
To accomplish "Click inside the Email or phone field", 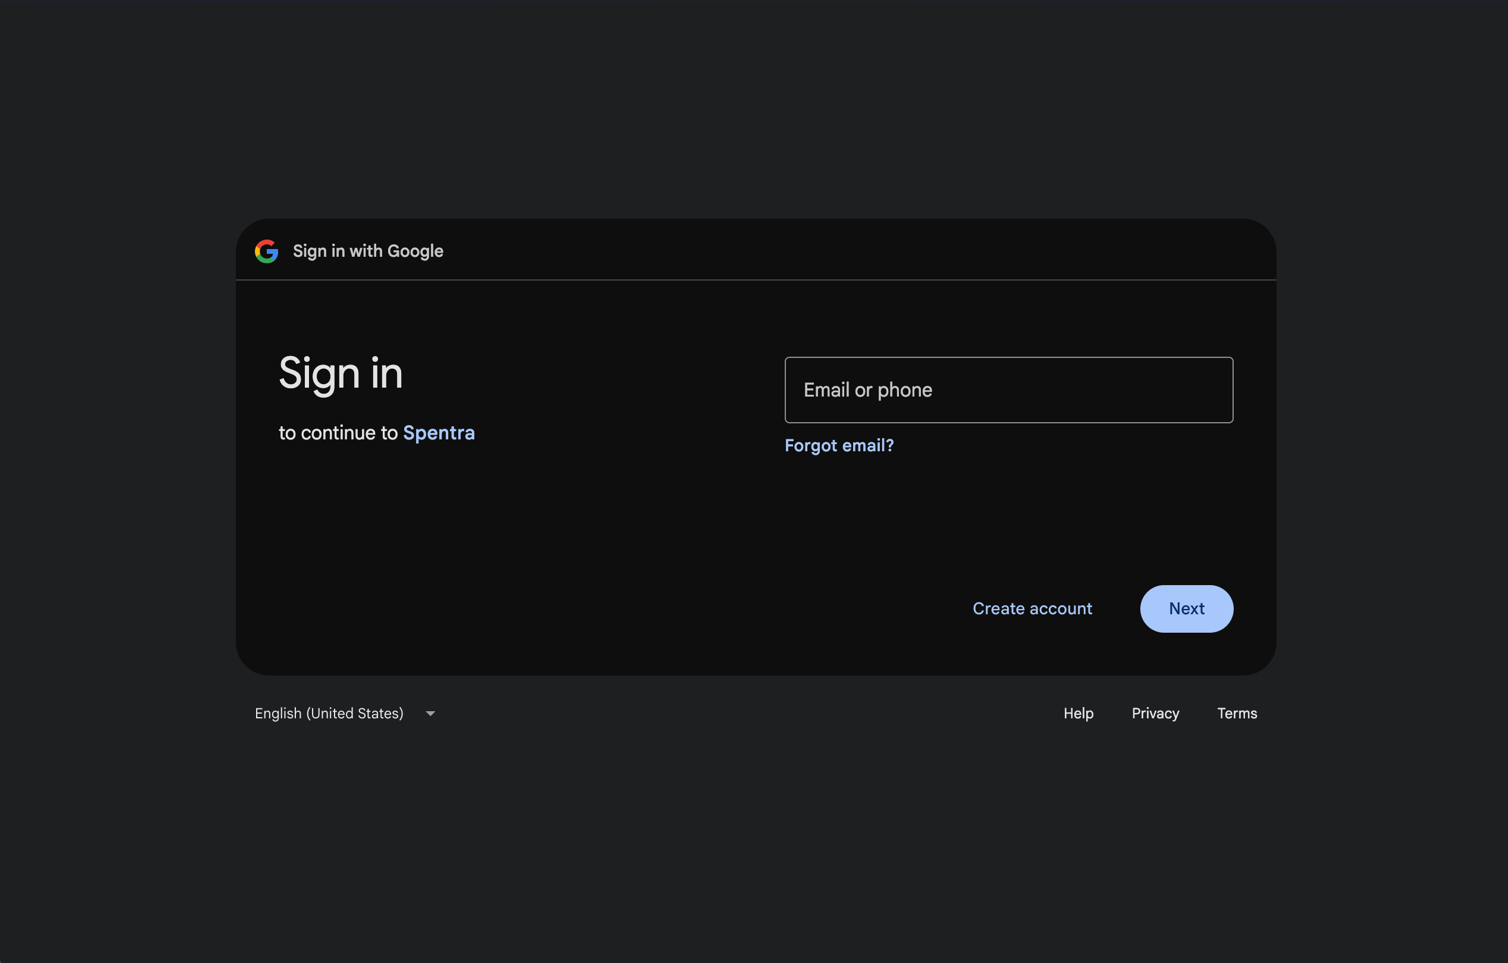I will click(1008, 390).
